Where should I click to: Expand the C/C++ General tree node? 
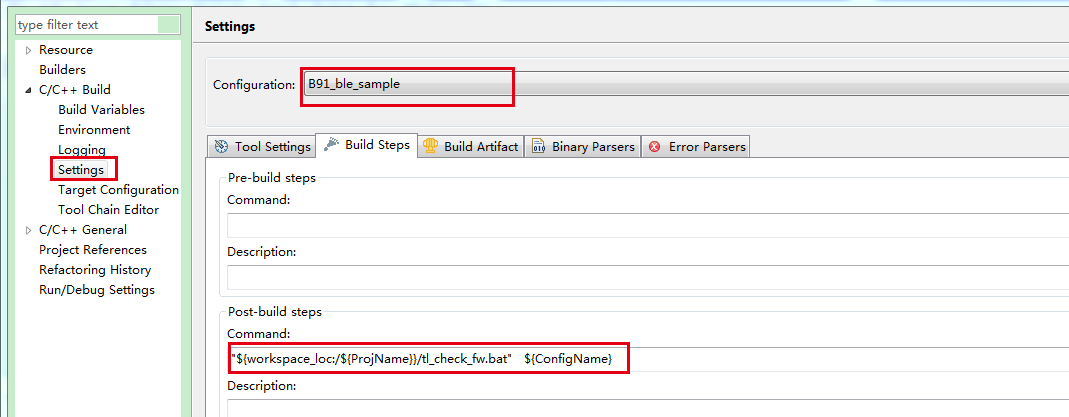[28, 230]
